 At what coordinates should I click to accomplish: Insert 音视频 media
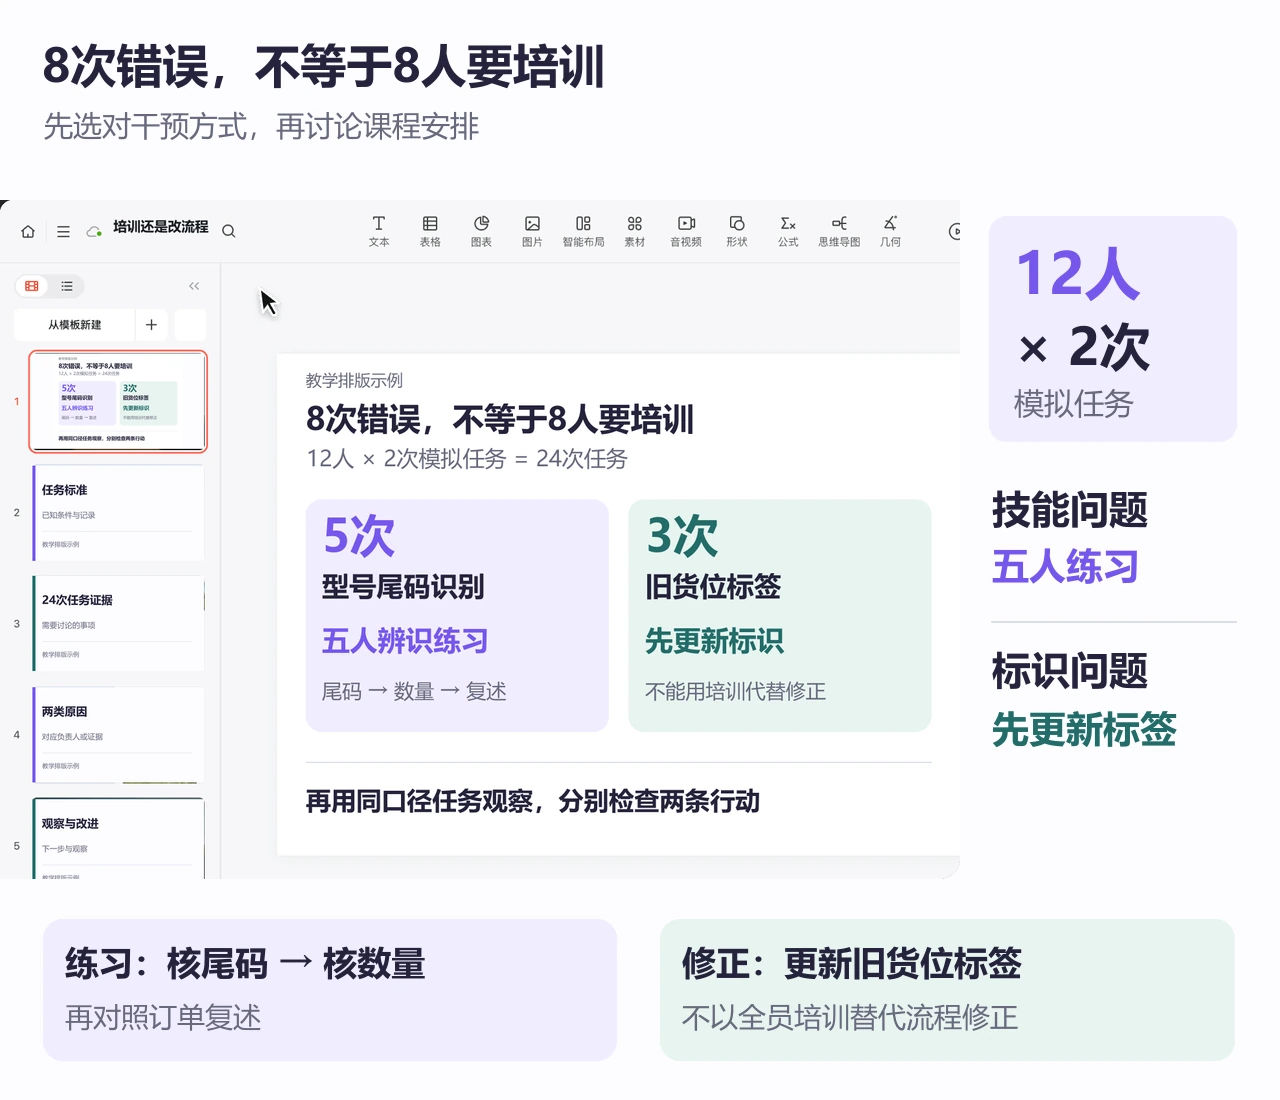686,231
